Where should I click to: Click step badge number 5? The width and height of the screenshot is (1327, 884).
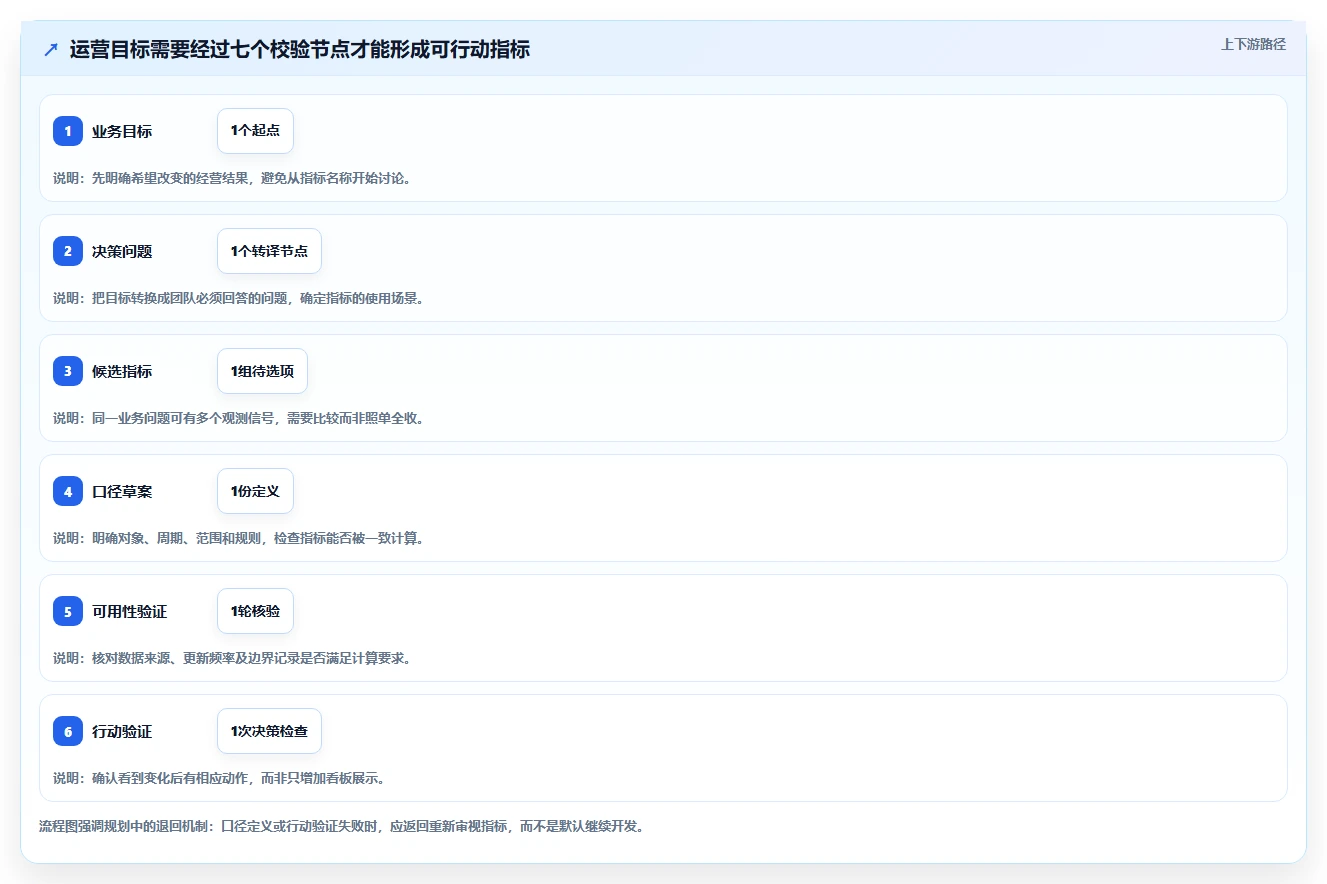point(68,611)
